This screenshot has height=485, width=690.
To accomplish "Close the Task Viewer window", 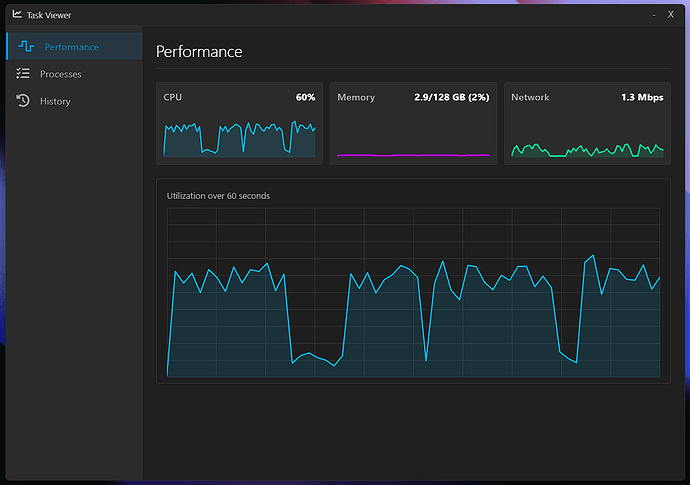I will click(670, 15).
